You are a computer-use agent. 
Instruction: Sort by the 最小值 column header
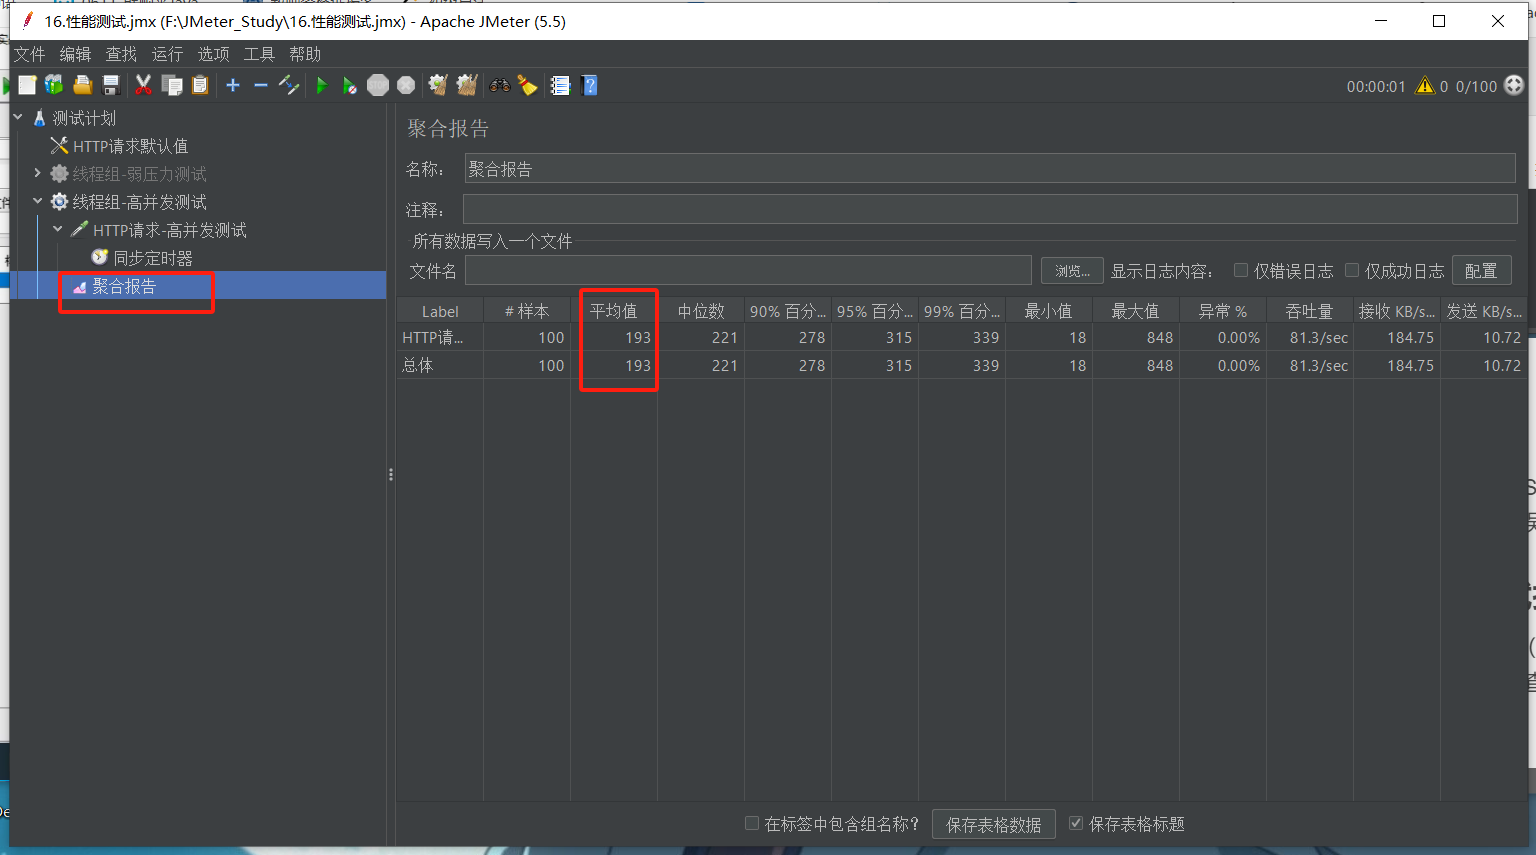coord(1049,311)
